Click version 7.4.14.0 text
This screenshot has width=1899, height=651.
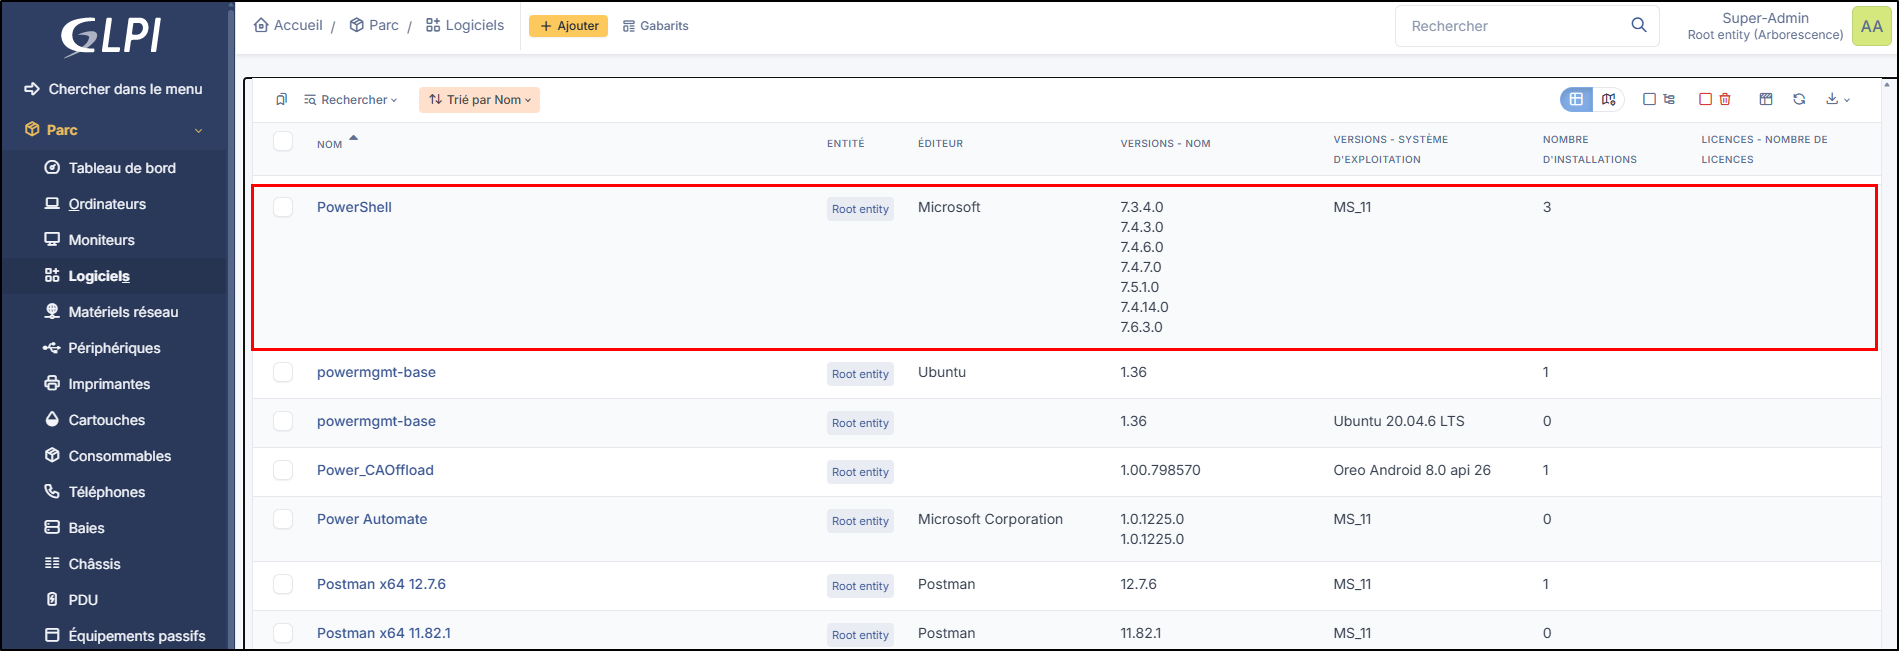[x=1144, y=307]
